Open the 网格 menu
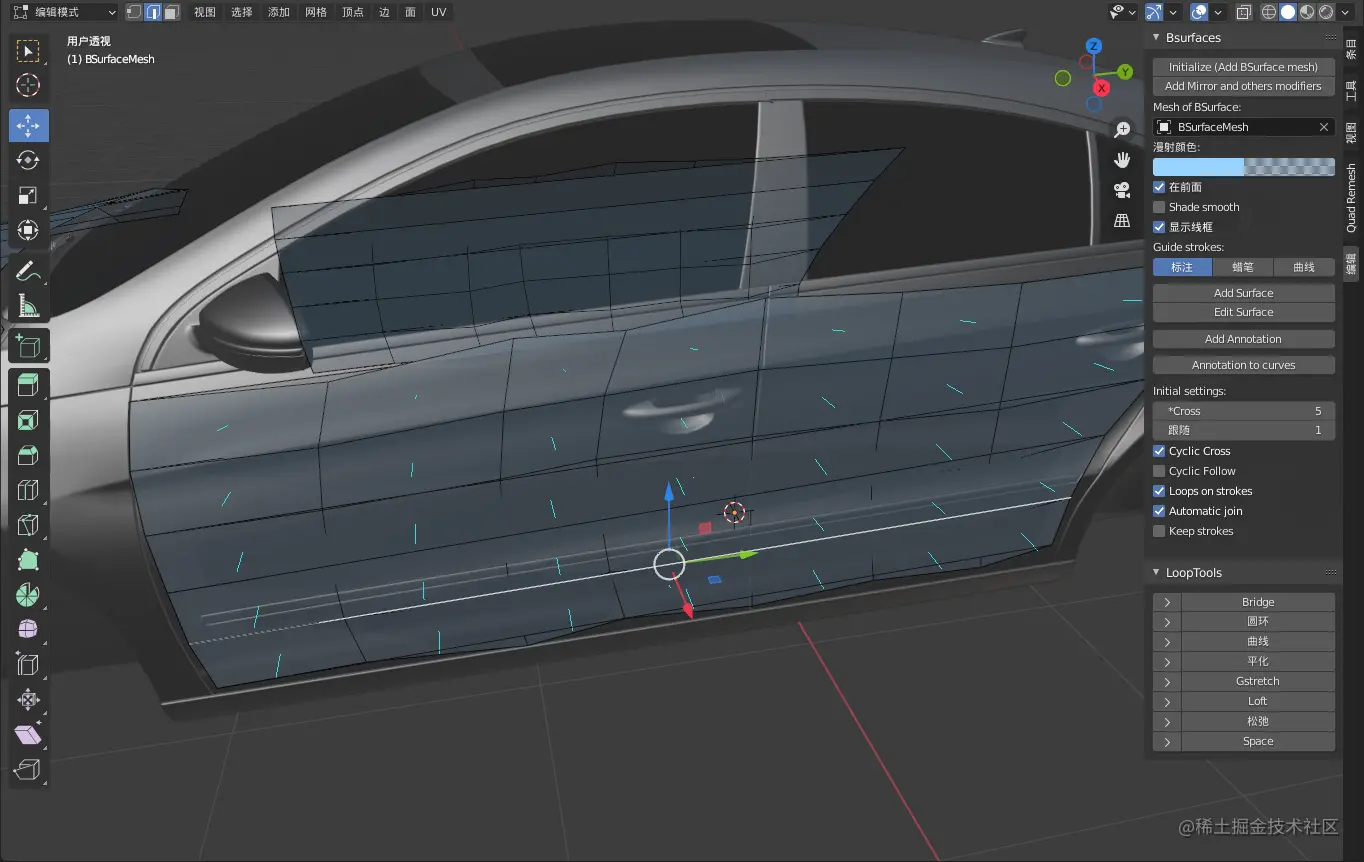This screenshot has height=862, width=1364. tap(316, 11)
